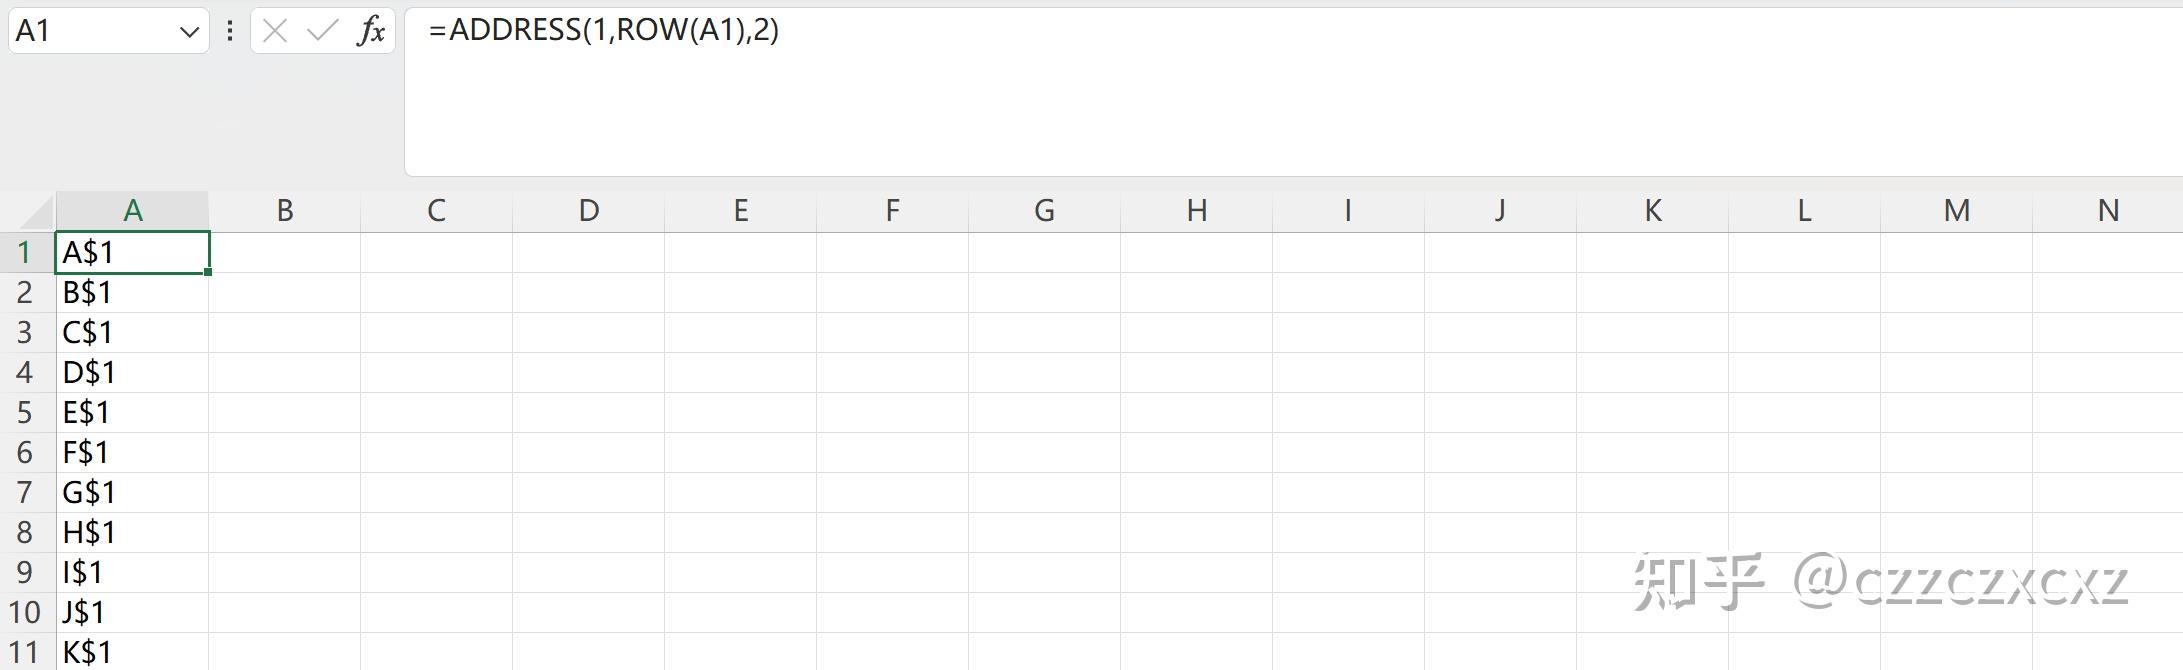Select column D header

click(588, 211)
